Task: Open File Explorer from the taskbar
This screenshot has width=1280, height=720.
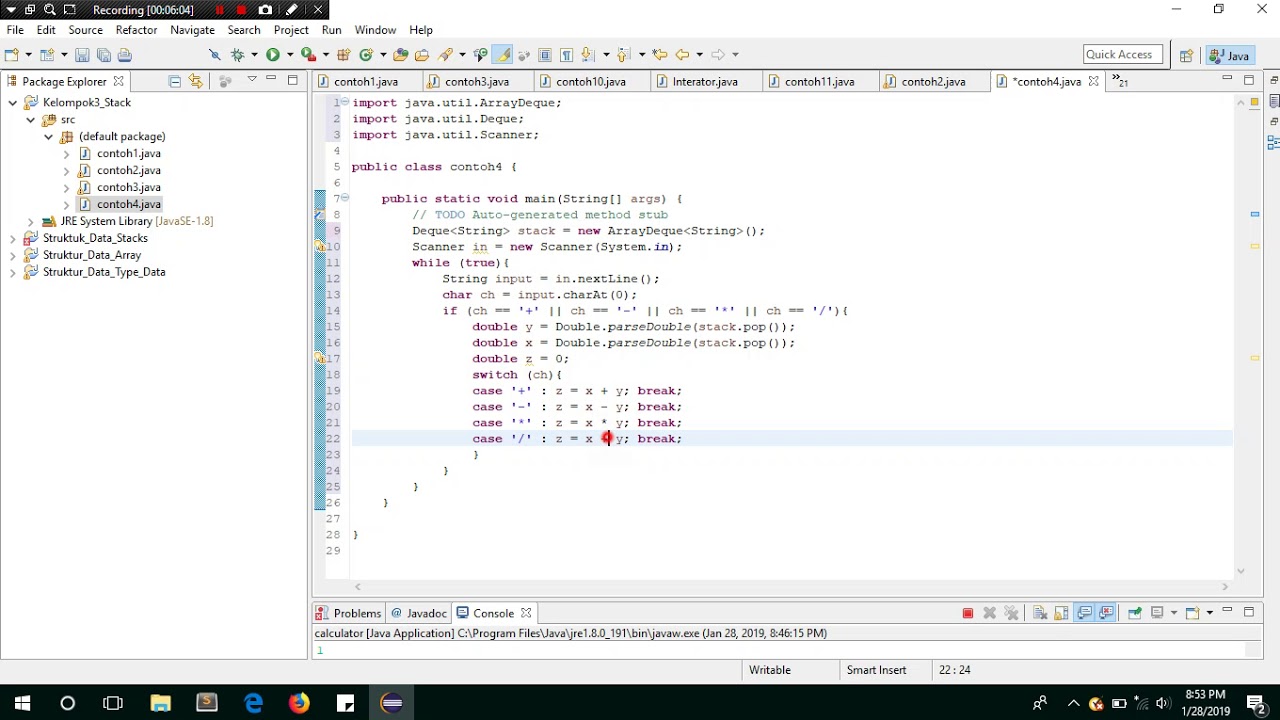Action: (x=160, y=703)
